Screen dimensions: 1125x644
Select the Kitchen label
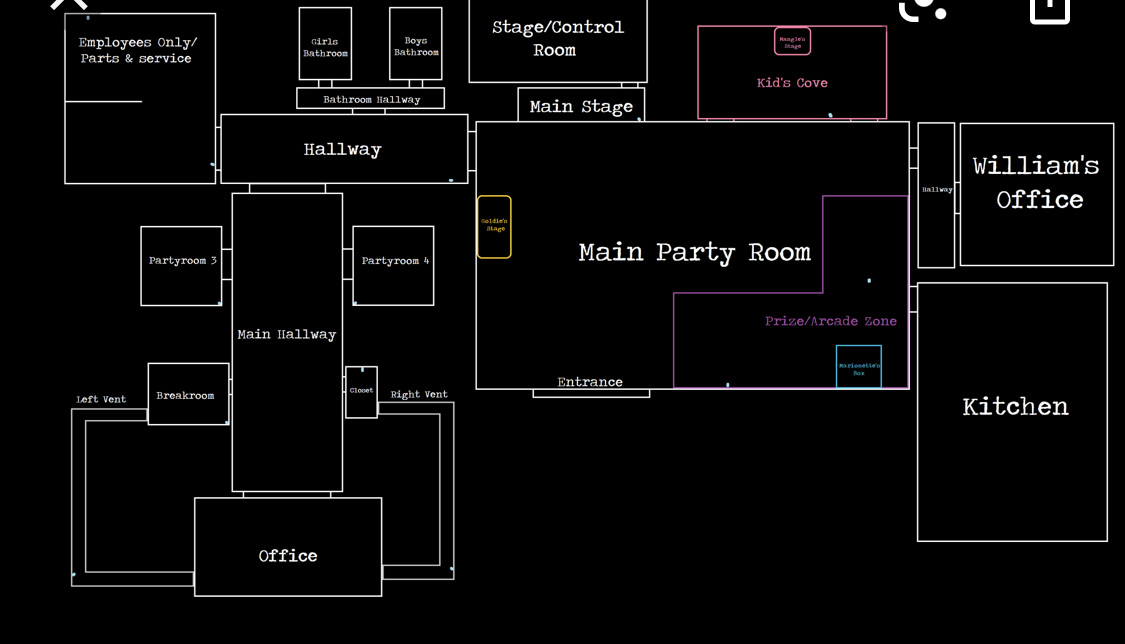coord(1015,407)
